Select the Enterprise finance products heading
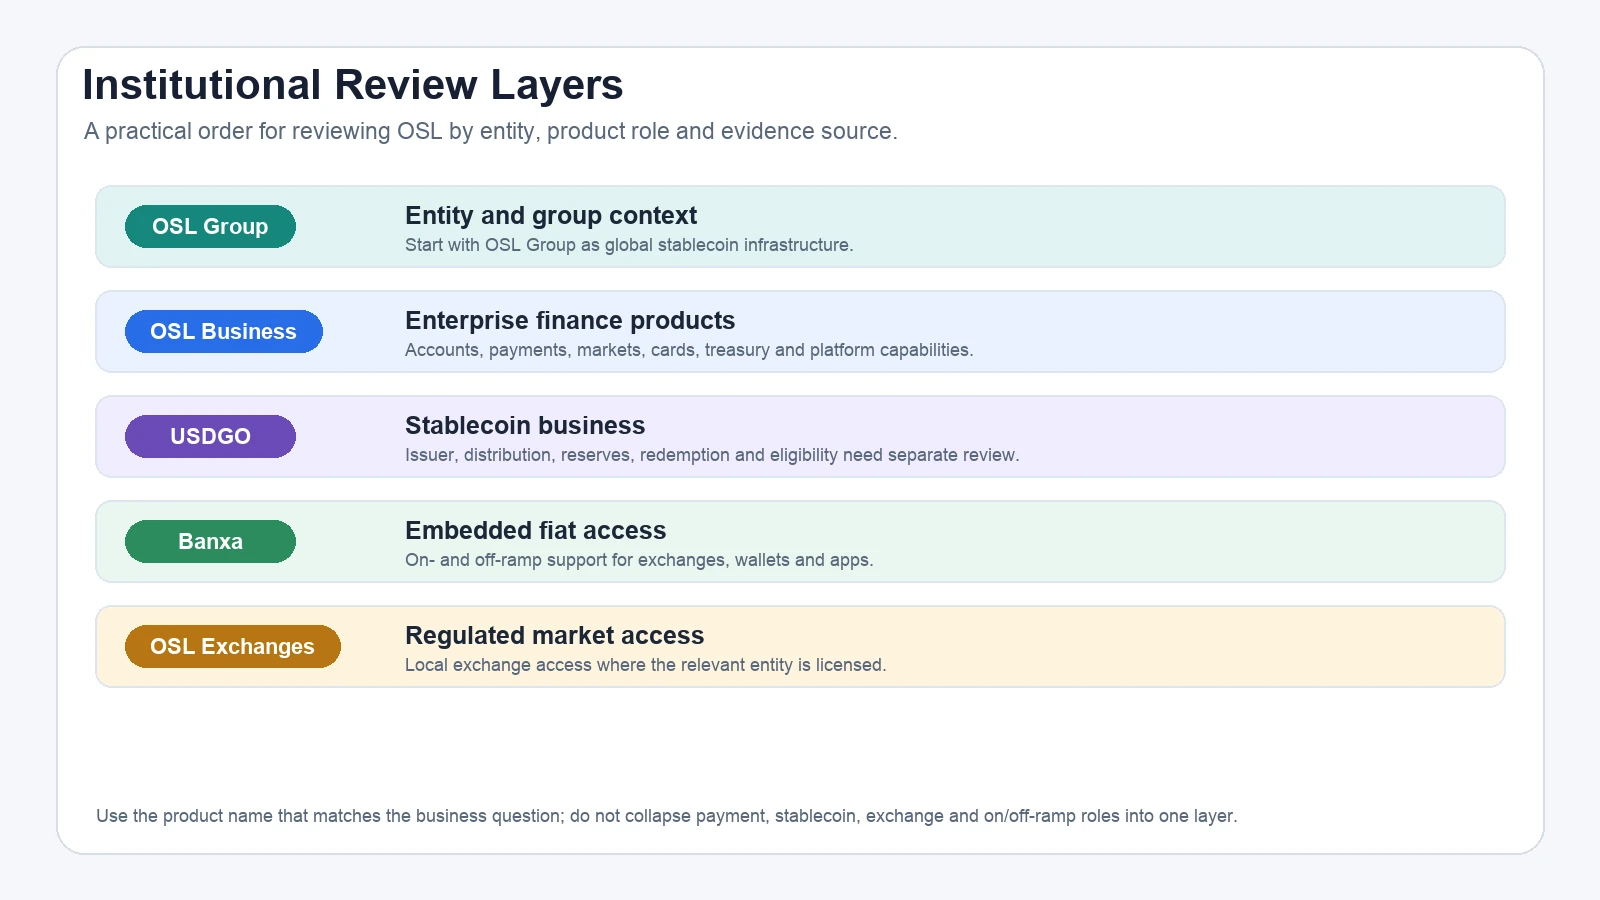The width and height of the screenshot is (1600, 900). coord(570,321)
